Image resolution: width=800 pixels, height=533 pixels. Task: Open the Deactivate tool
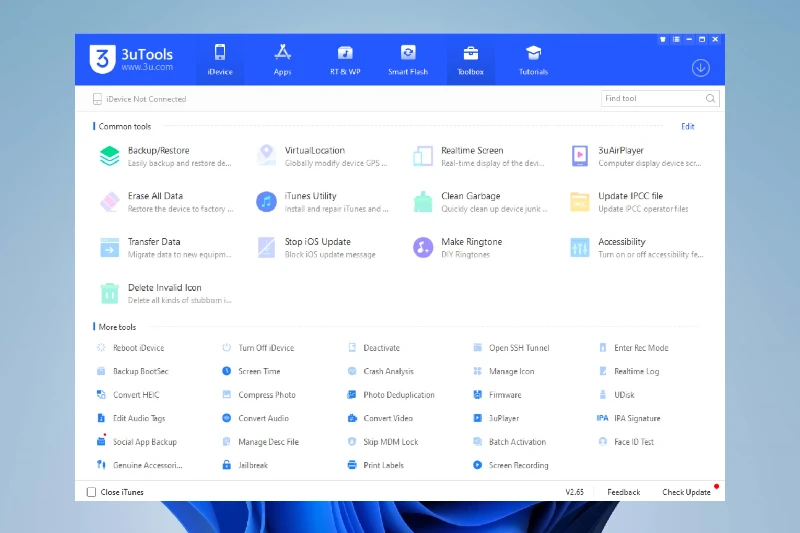point(374,348)
